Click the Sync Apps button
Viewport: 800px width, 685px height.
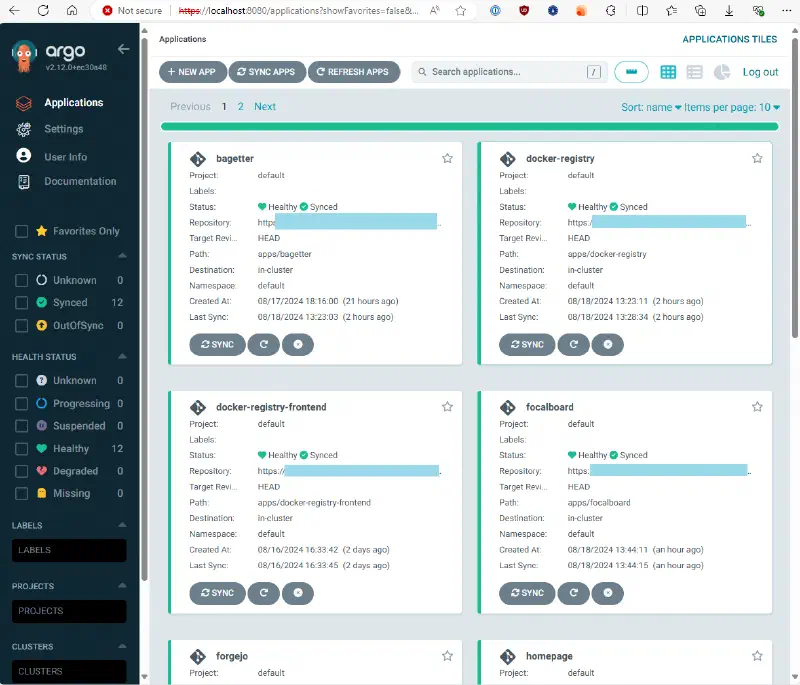(267, 72)
